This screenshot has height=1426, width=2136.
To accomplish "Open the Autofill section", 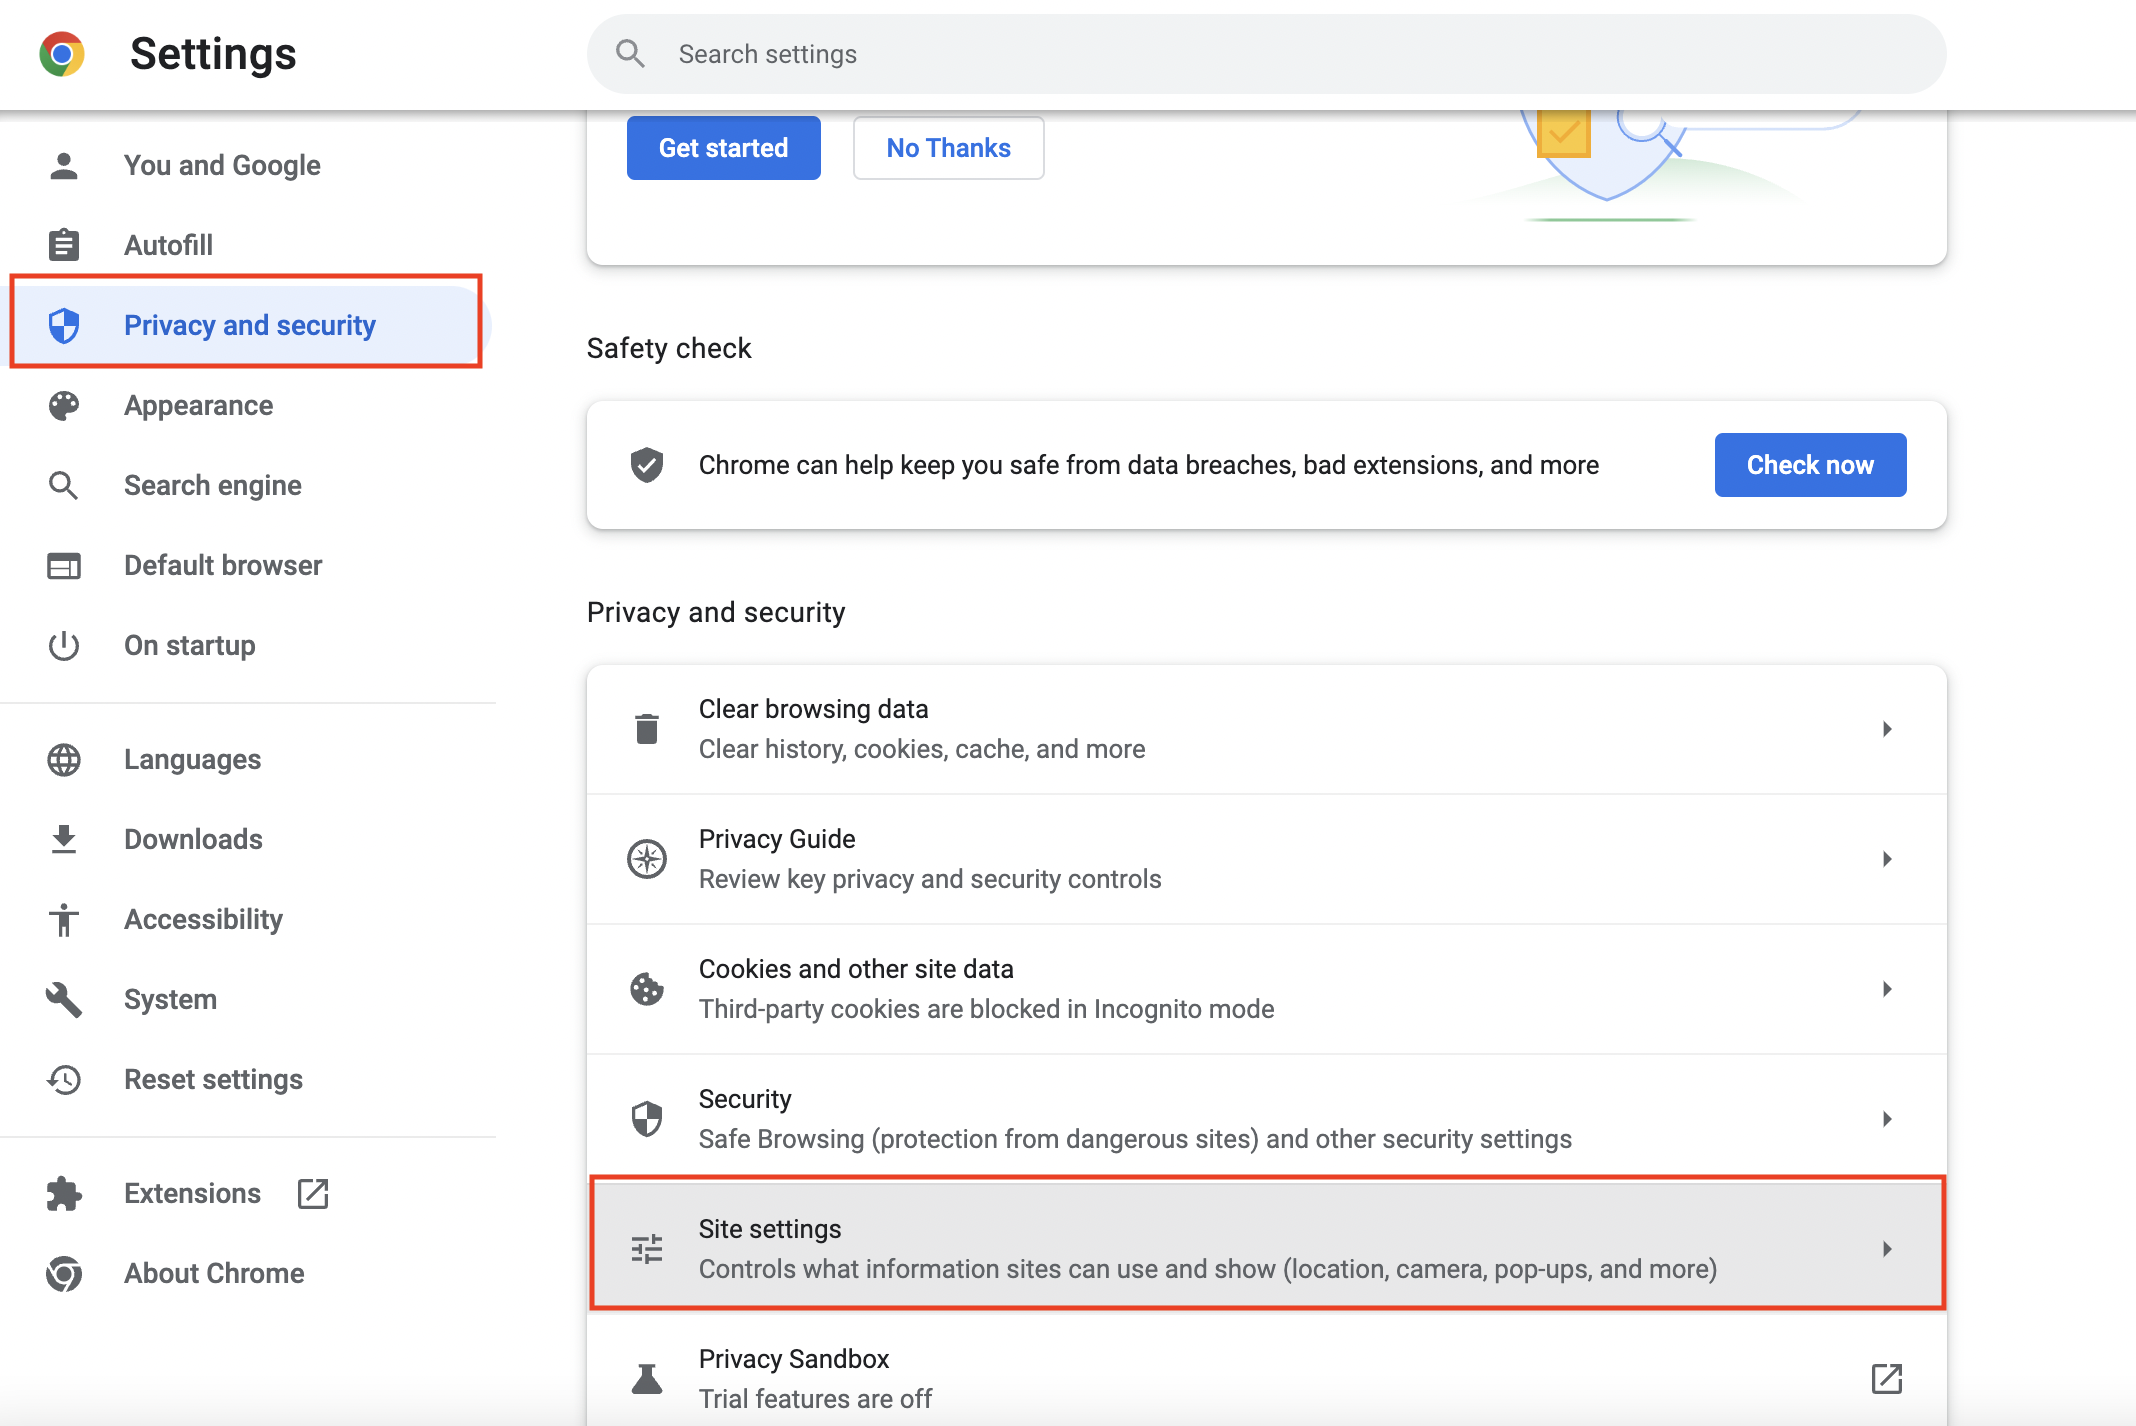I will coord(248,245).
